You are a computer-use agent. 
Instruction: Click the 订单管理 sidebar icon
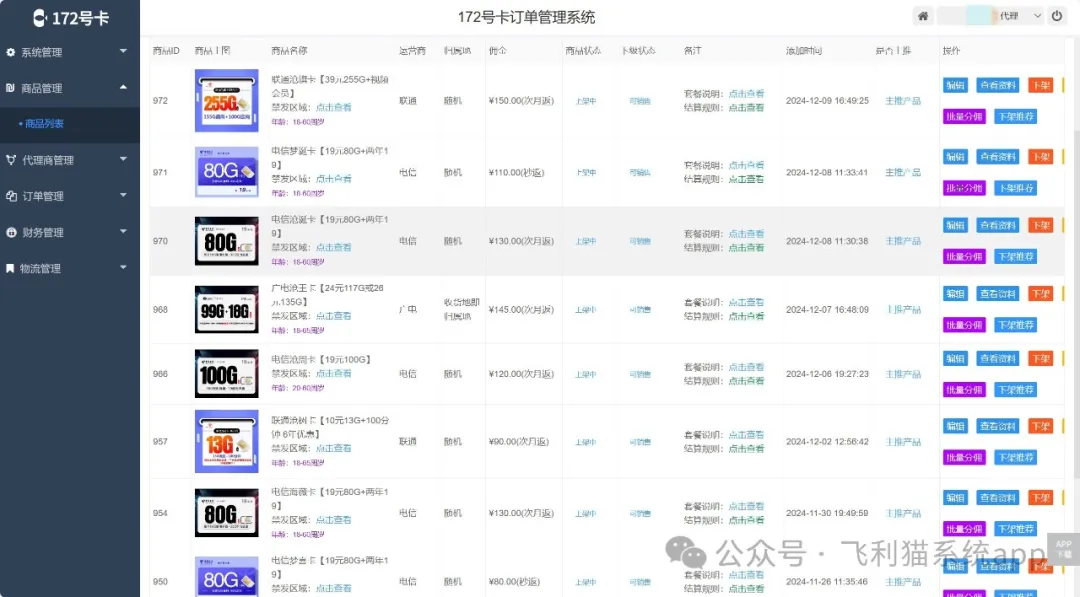(x=11, y=196)
